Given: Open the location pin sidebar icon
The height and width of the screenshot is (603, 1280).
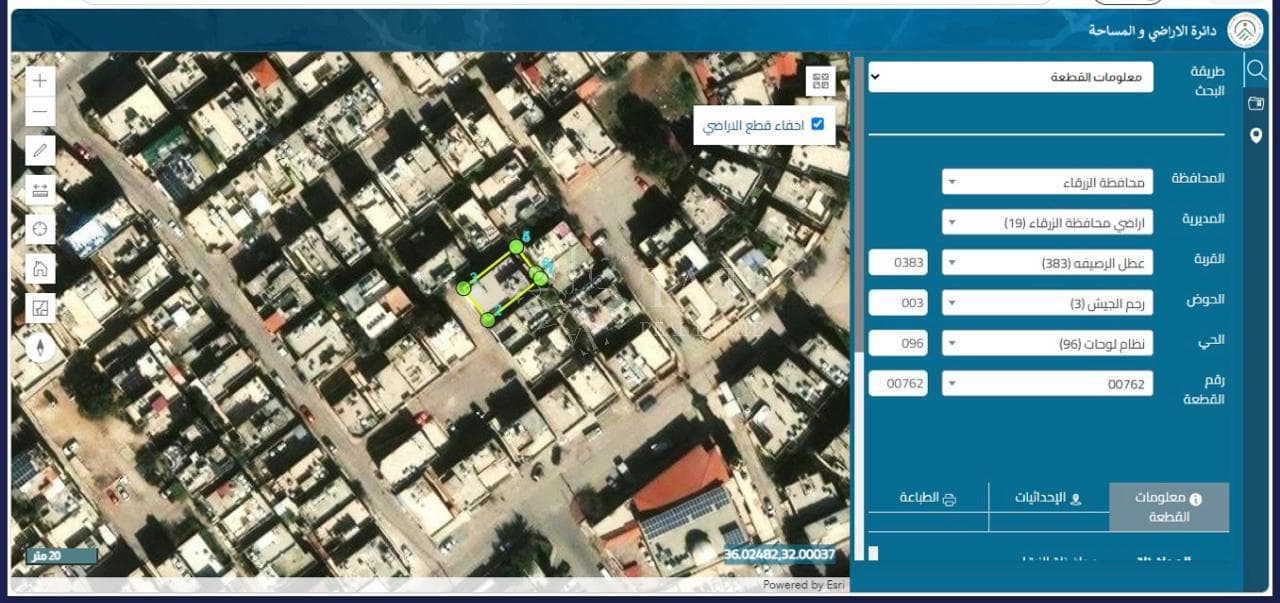Looking at the screenshot, I should pos(1256,136).
